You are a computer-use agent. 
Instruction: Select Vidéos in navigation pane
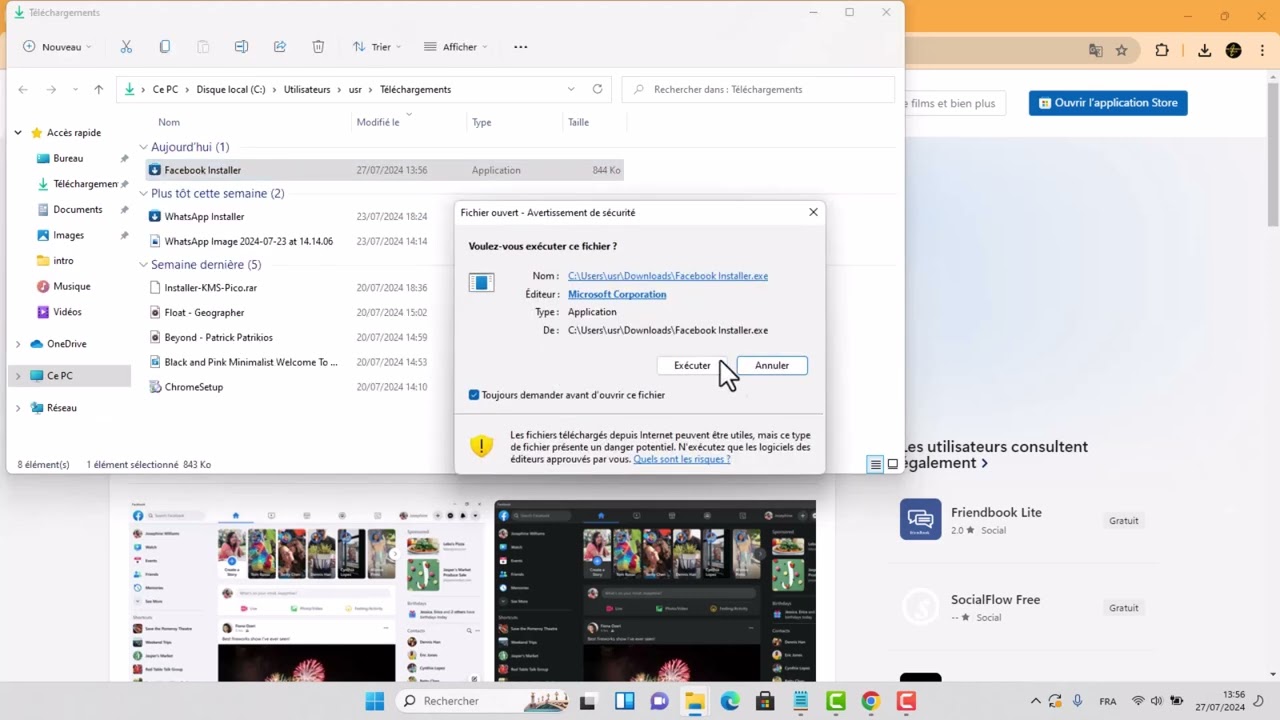tap(67, 312)
